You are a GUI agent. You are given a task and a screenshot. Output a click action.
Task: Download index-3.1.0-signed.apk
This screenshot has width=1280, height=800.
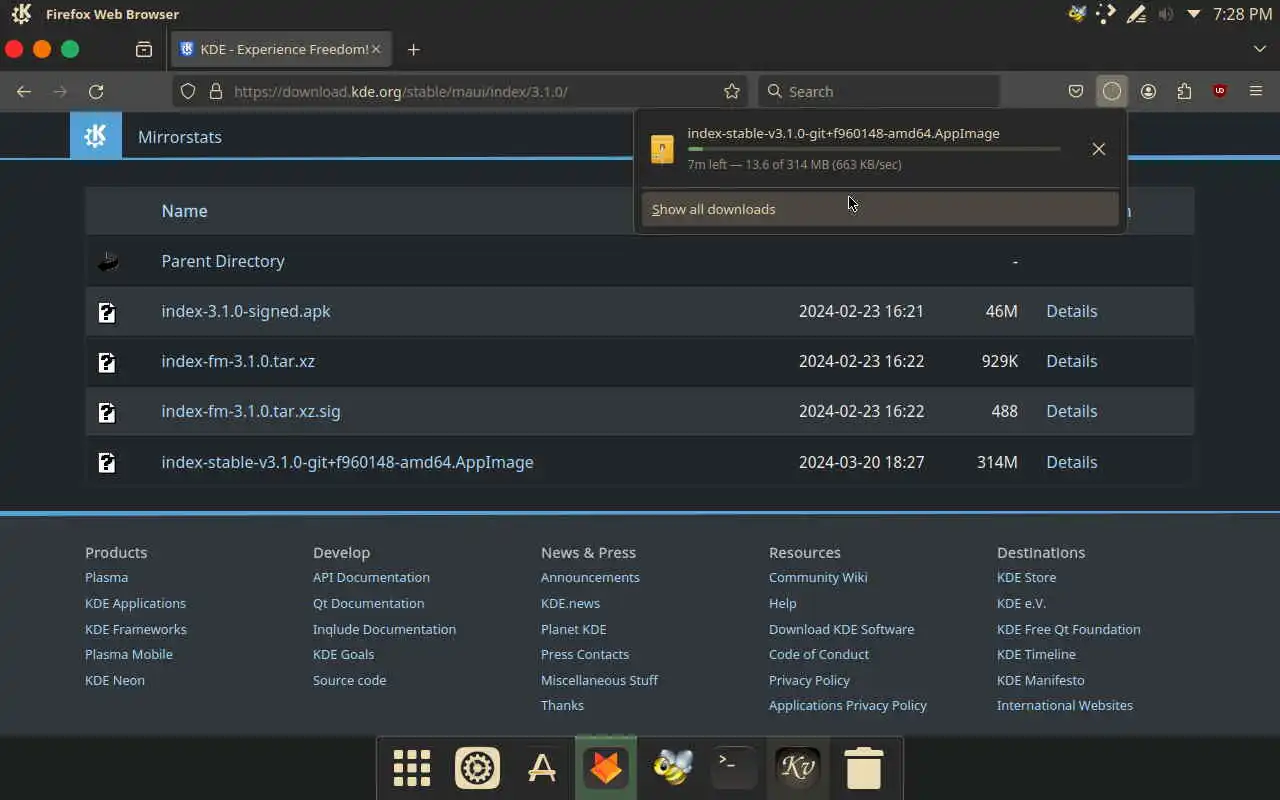(246, 311)
